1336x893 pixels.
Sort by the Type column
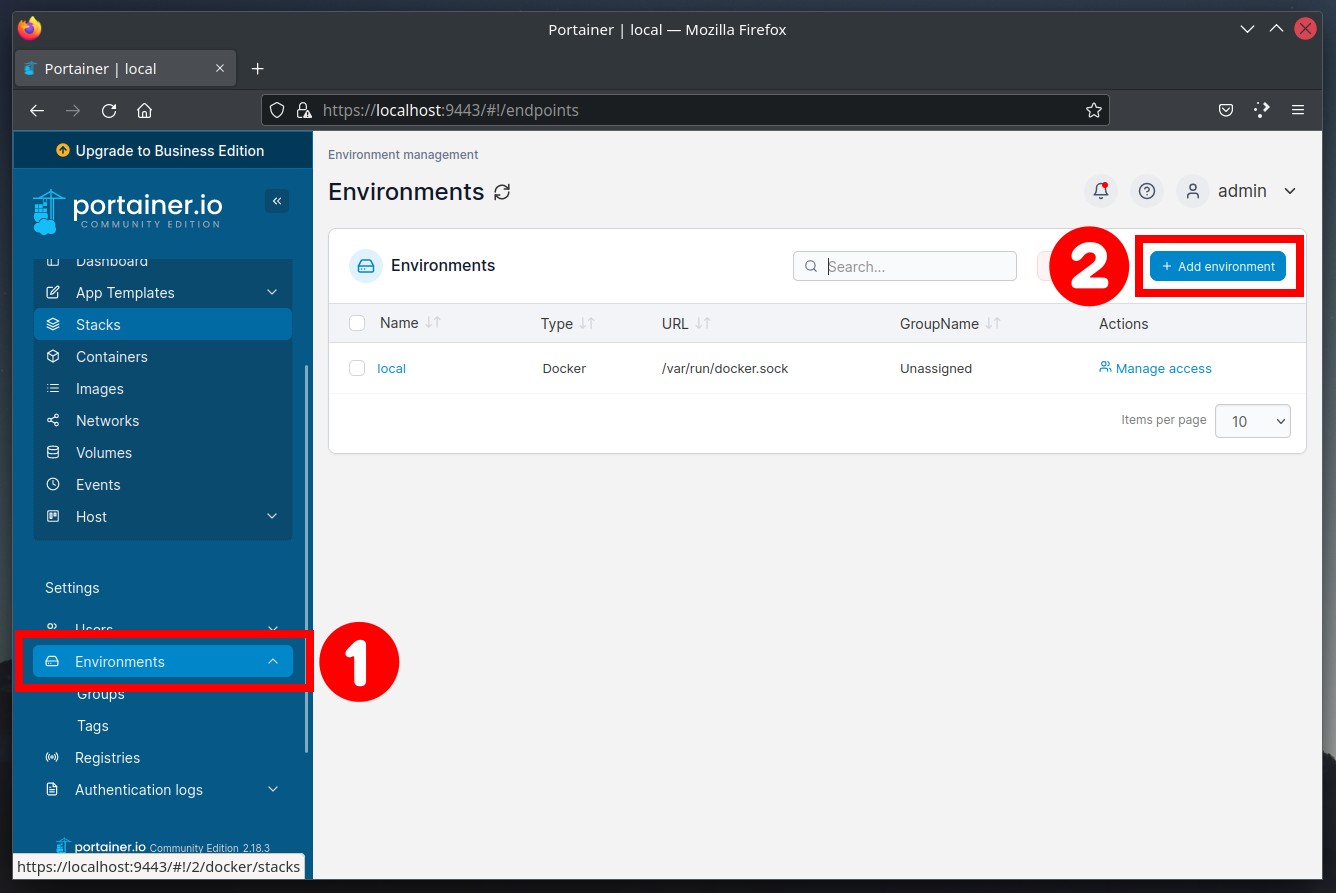[568, 323]
